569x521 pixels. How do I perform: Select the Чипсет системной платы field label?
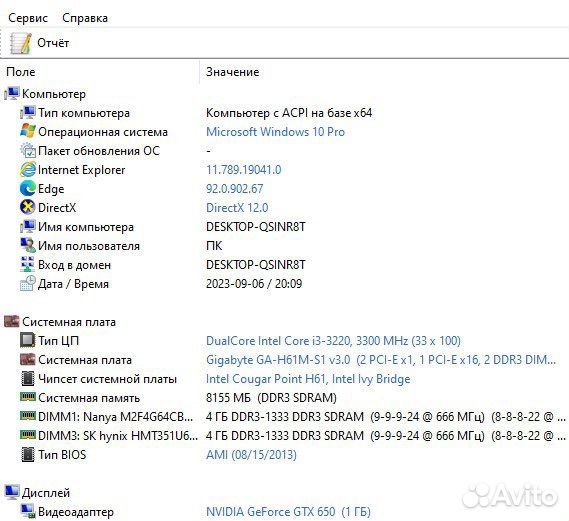pos(107,379)
